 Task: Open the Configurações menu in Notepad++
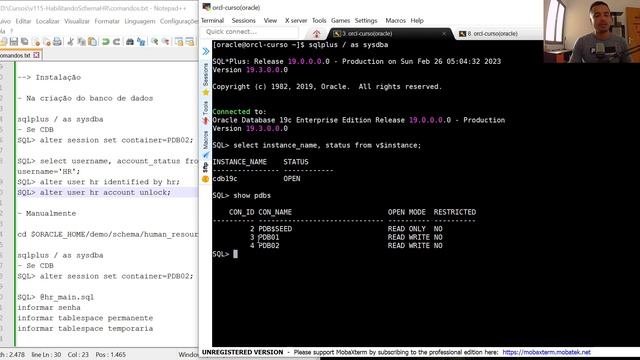pos(179,21)
